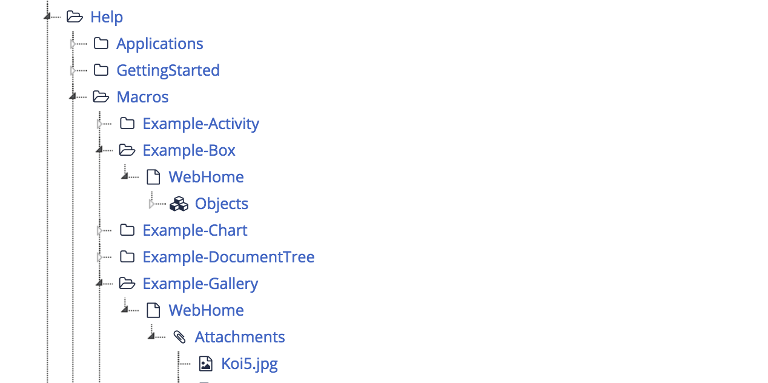The width and height of the screenshot is (768, 383).
Task: Click the folder icon next to GettingStarted
Action: point(100,70)
